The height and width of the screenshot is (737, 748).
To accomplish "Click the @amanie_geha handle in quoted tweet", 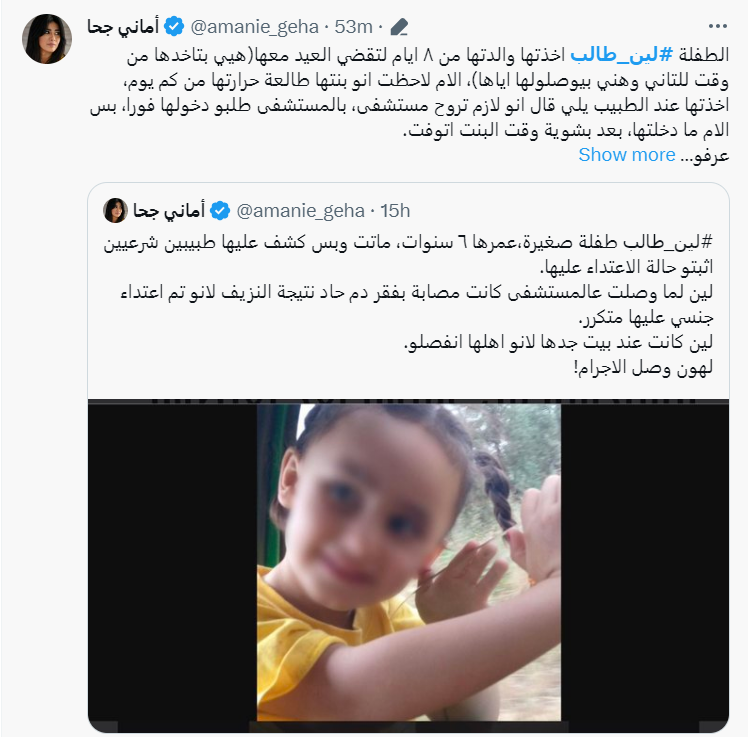I will pos(301,210).
